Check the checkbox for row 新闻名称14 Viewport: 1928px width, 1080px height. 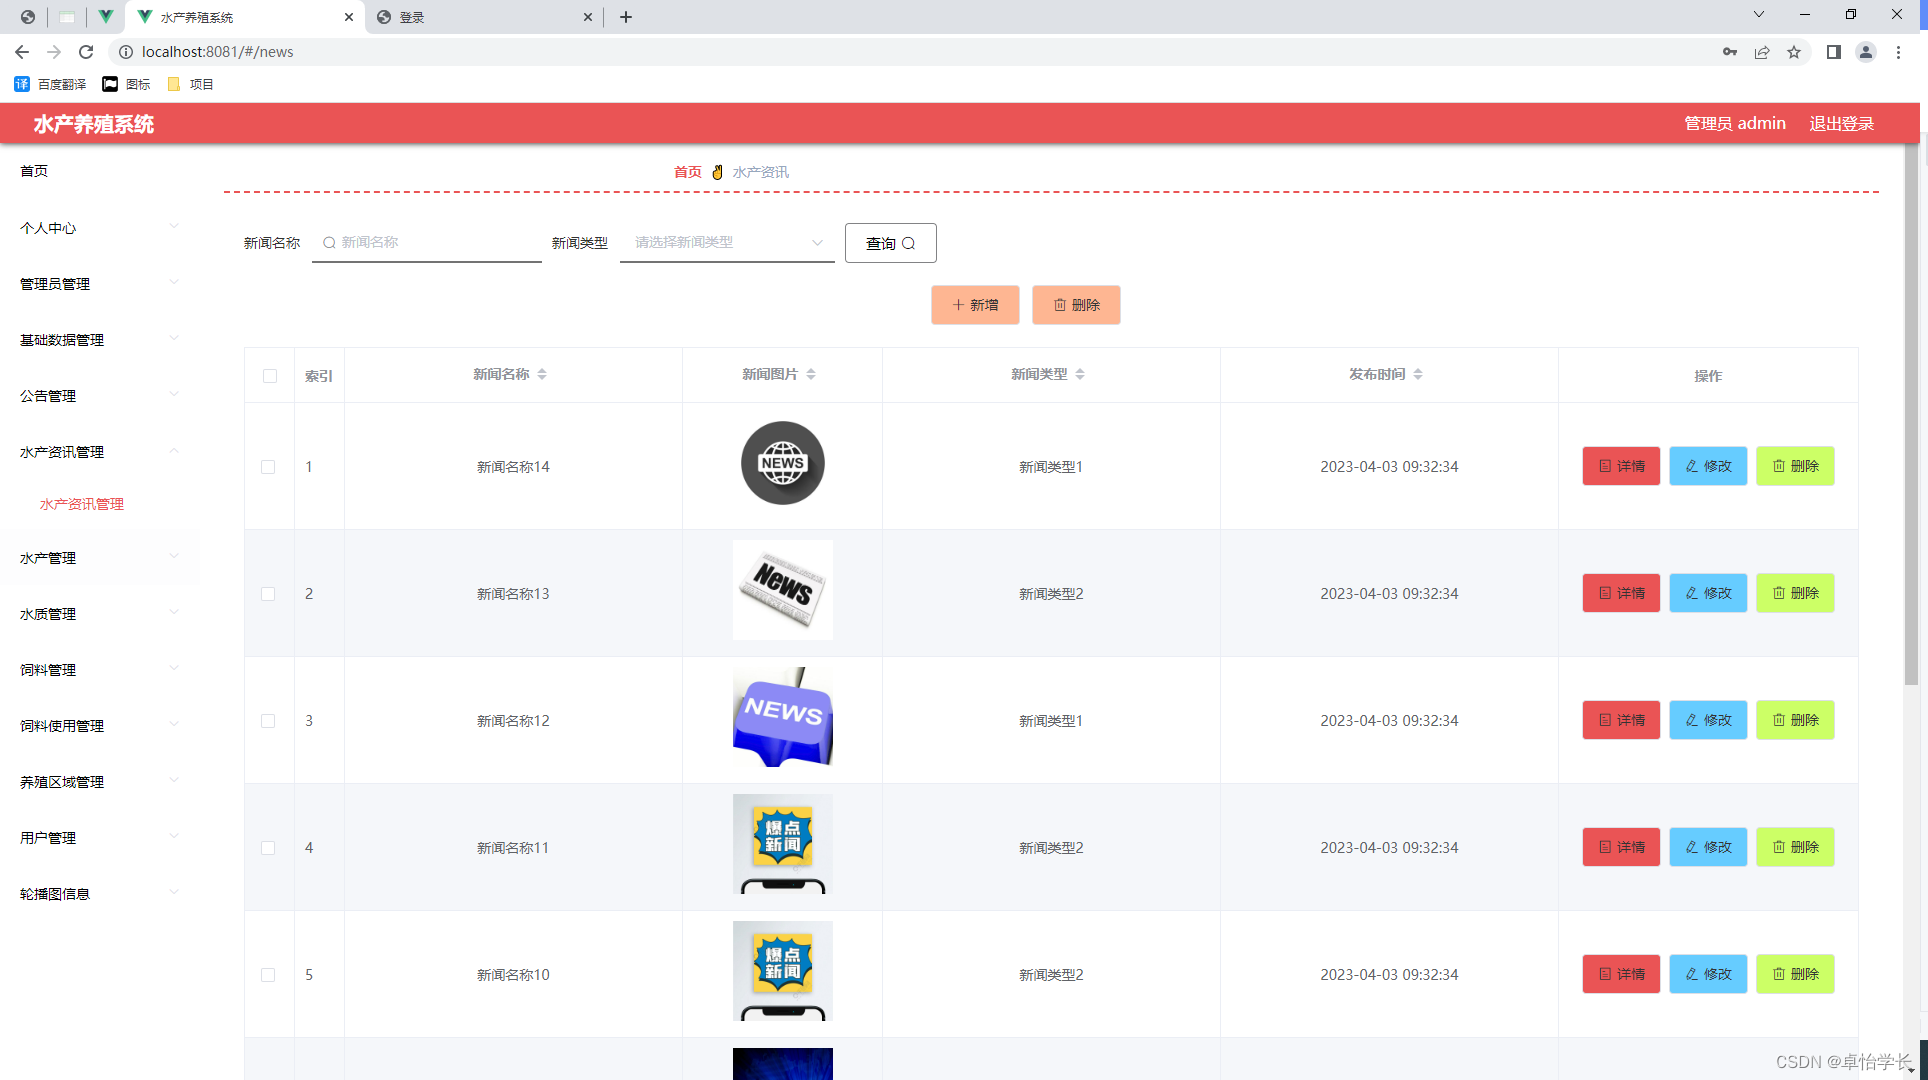[268, 467]
